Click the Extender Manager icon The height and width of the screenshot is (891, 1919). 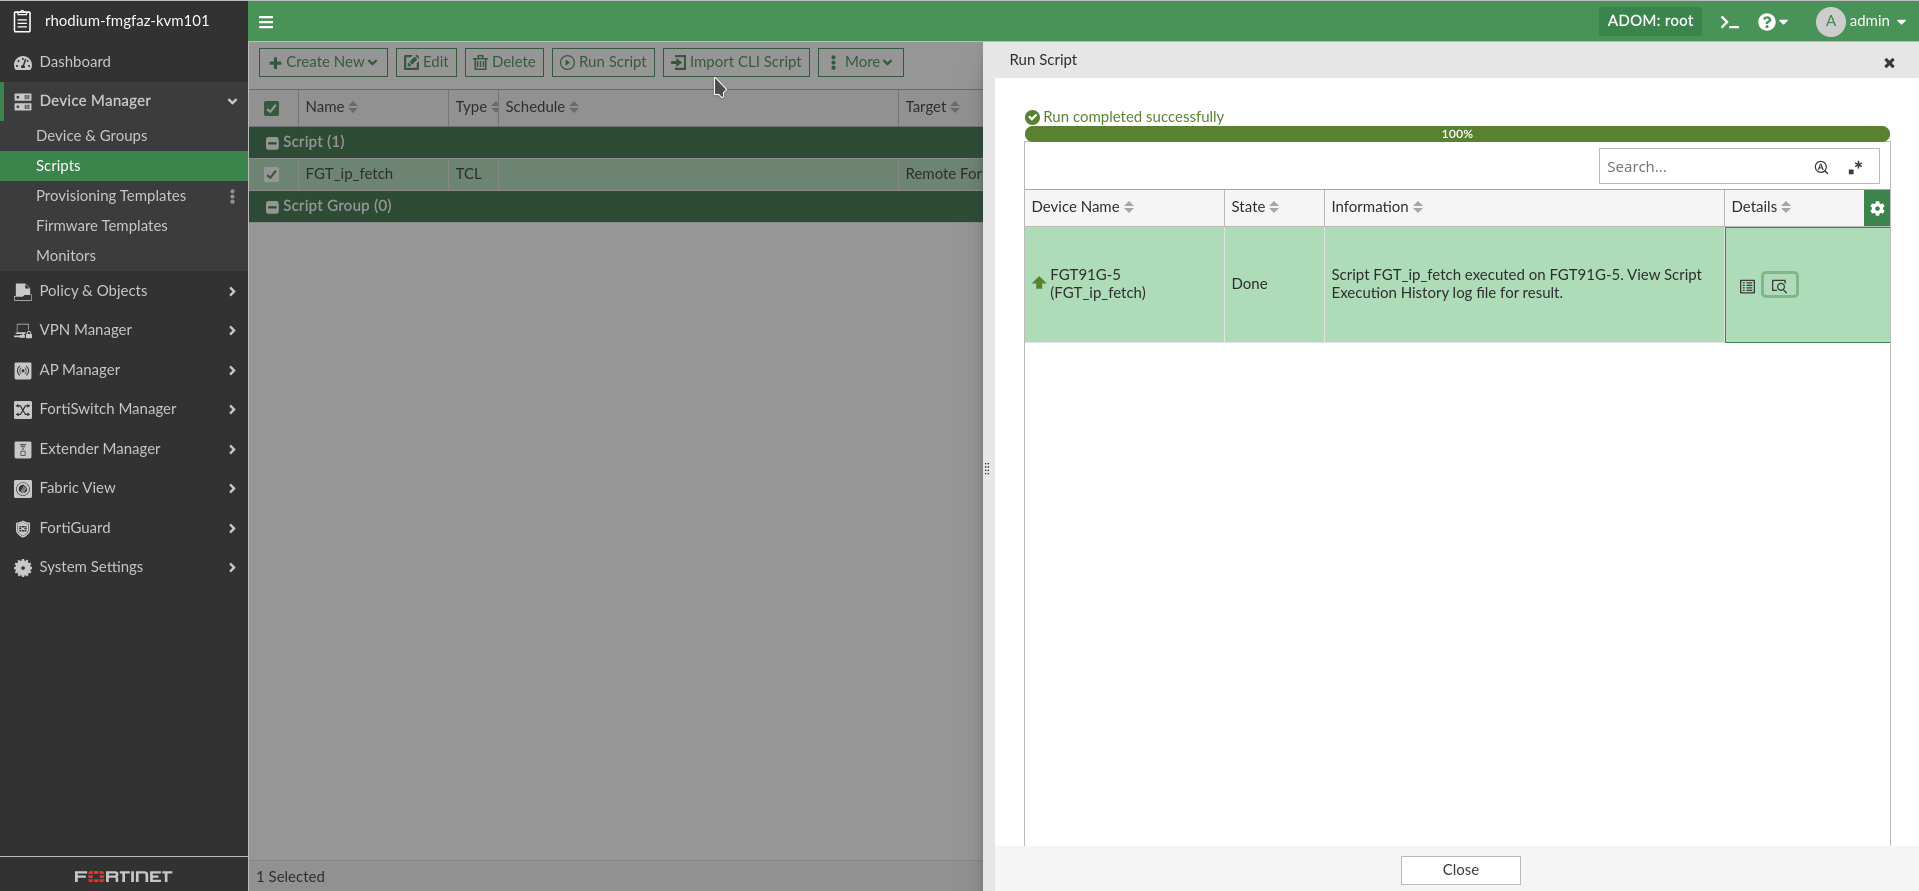(23, 450)
